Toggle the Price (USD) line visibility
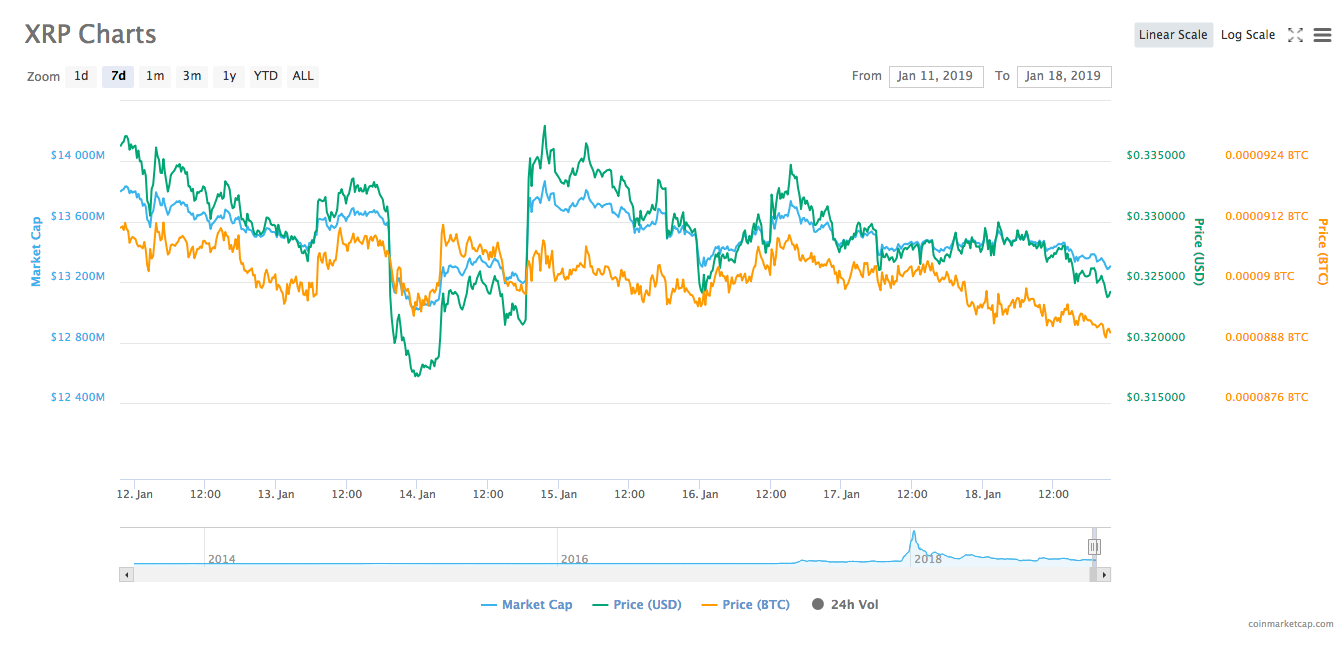This screenshot has height=648, width=1337. [x=636, y=604]
